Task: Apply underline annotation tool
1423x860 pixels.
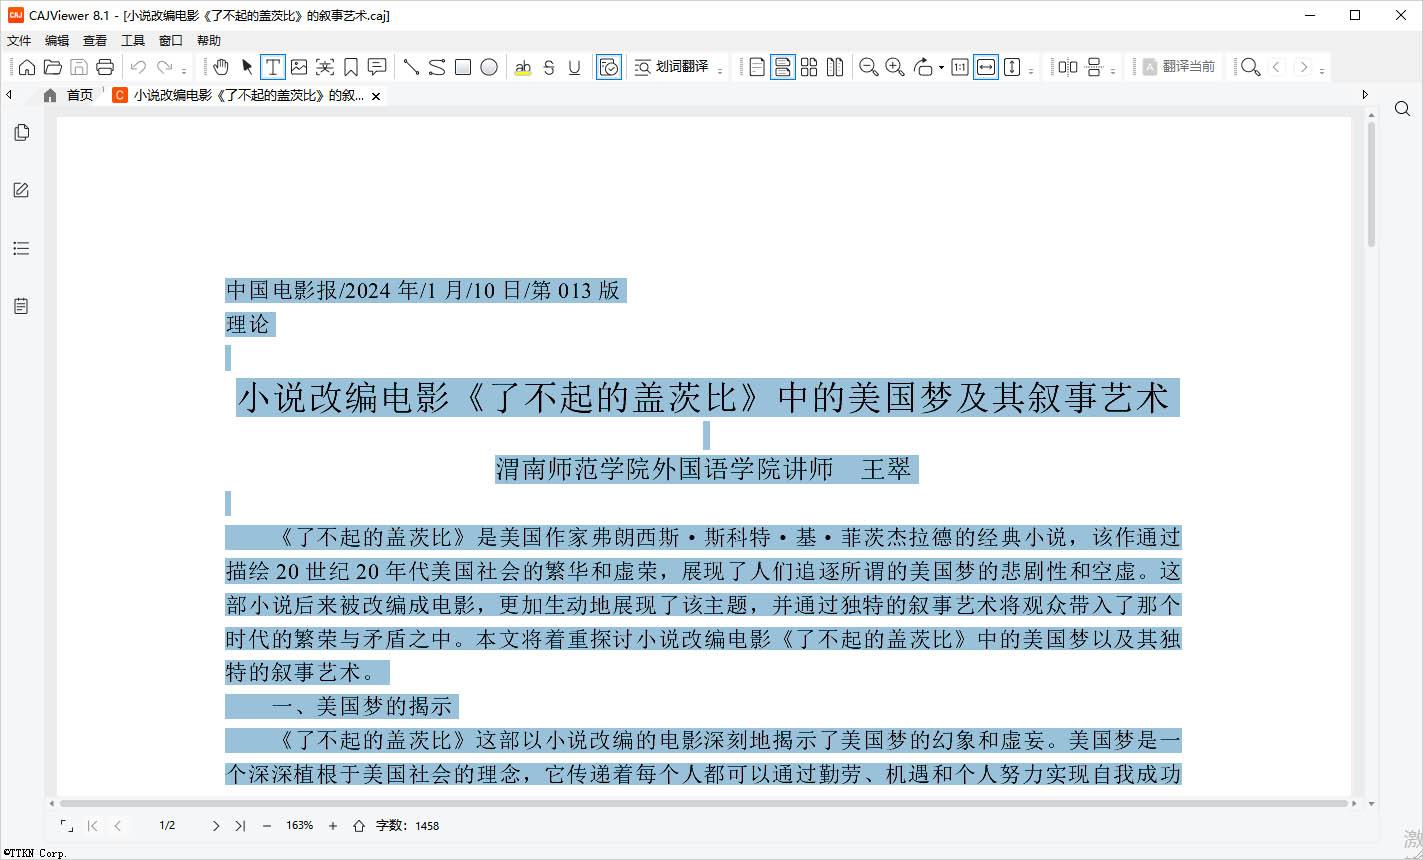Action: [x=574, y=67]
